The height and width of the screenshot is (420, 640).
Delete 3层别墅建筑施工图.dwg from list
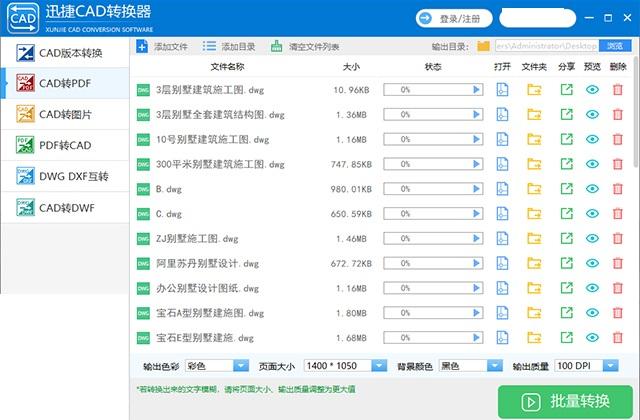click(x=618, y=89)
